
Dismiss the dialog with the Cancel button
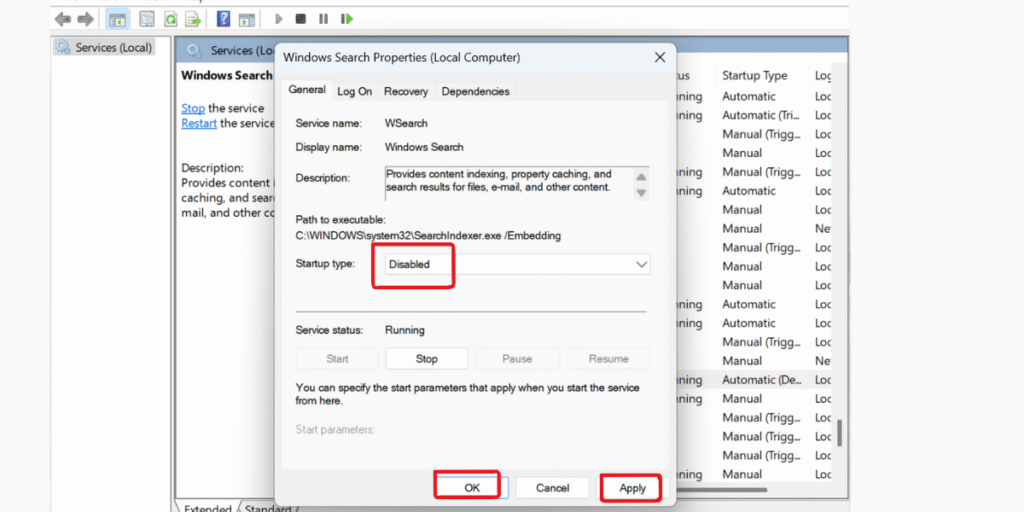pos(552,488)
